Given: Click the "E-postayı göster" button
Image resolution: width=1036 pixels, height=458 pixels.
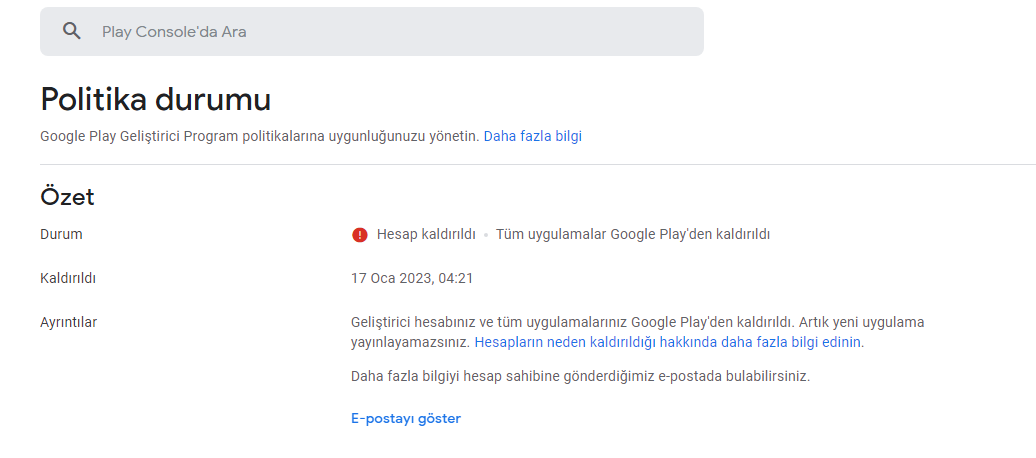Looking at the screenshot, I should pyautogui.click(x=406, y=418).
